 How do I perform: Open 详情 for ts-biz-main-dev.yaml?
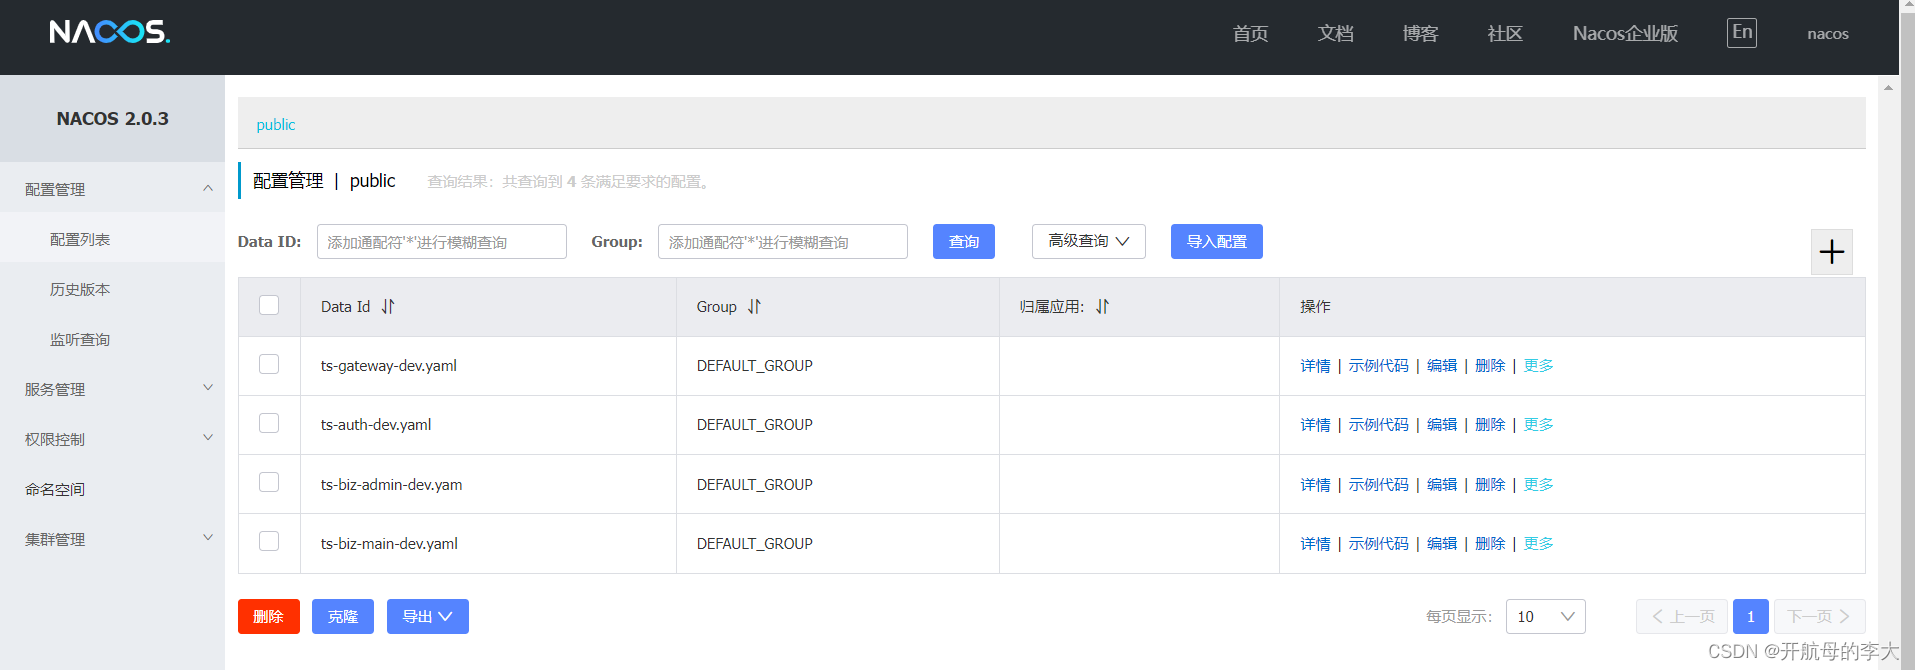tap(1315, 544)
